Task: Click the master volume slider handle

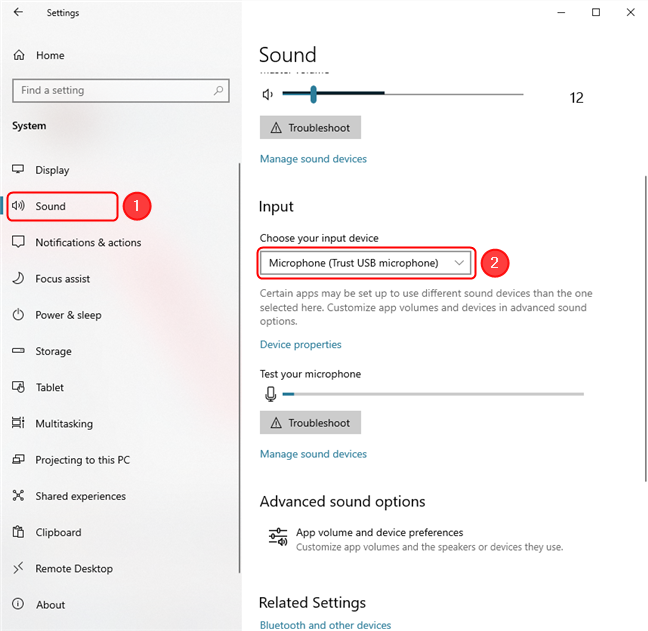Action: click(x=314, y=94)
